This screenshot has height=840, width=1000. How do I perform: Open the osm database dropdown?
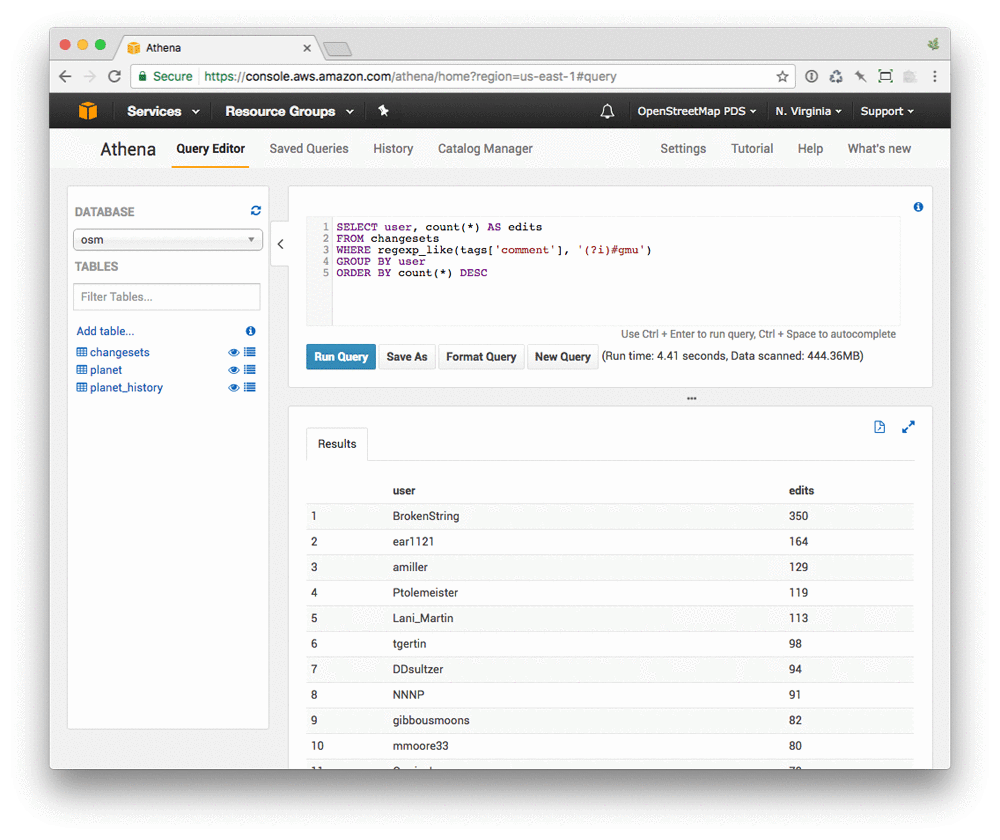[x=168, y=240]
